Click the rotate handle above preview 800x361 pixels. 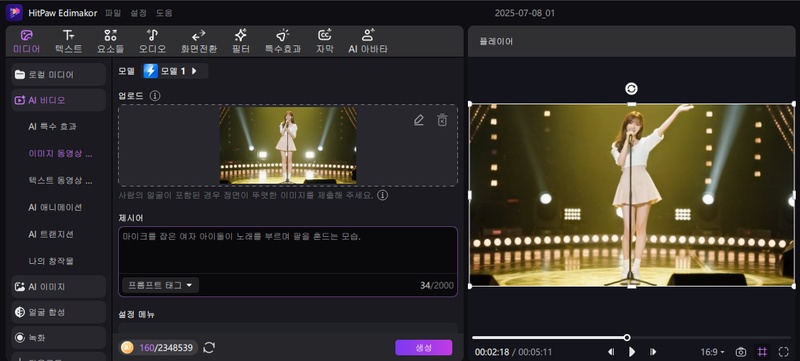631,89
